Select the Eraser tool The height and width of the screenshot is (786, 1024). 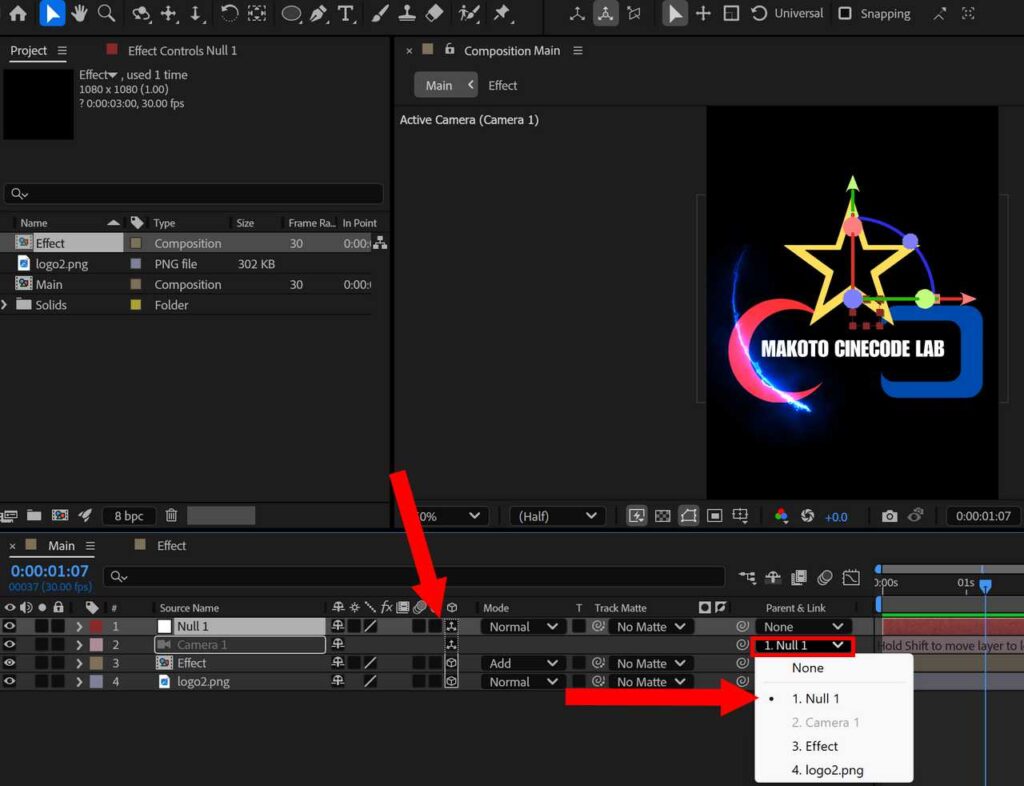(x=434, y=13)
